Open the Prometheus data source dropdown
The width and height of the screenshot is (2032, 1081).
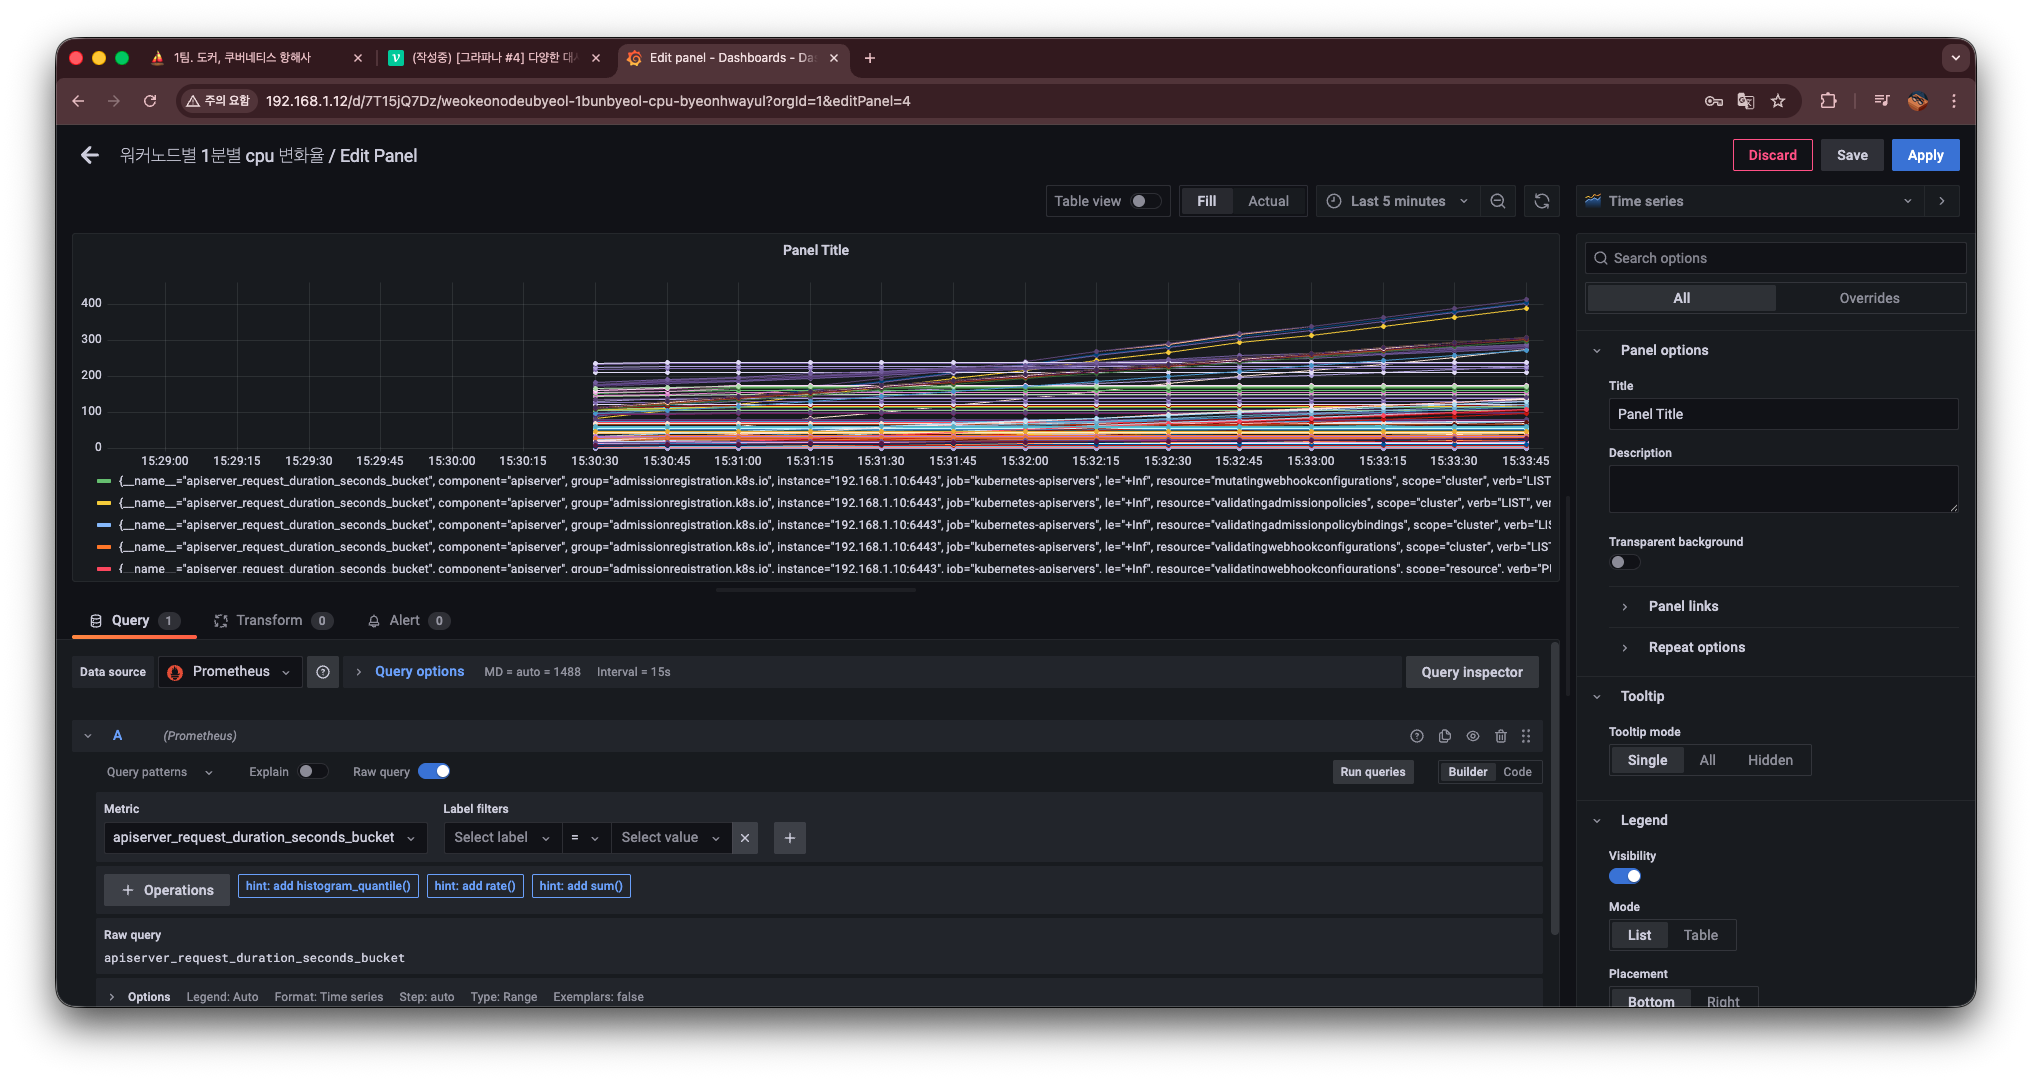click(x=231, y=672)
